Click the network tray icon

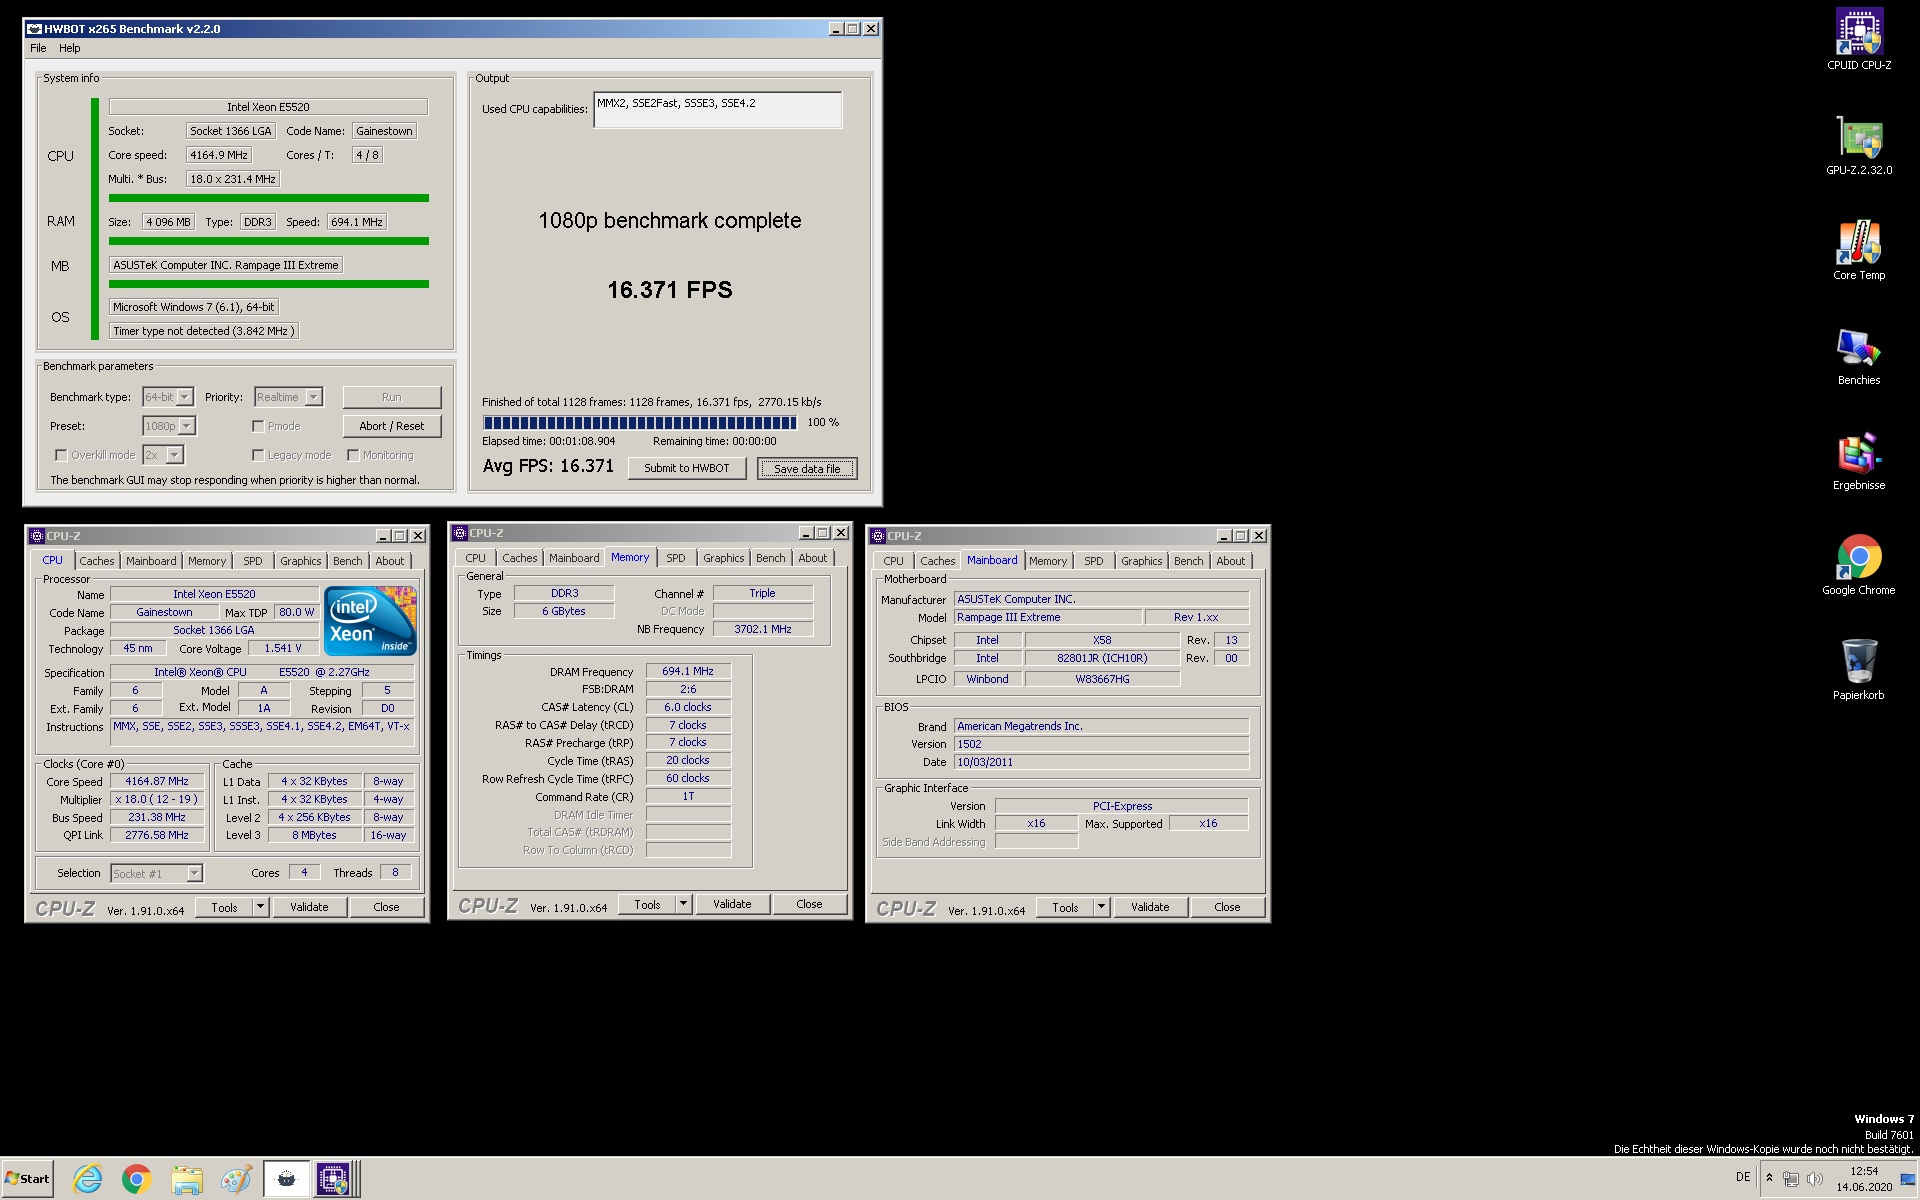pyautogui.click(x=1791, y=1179)
